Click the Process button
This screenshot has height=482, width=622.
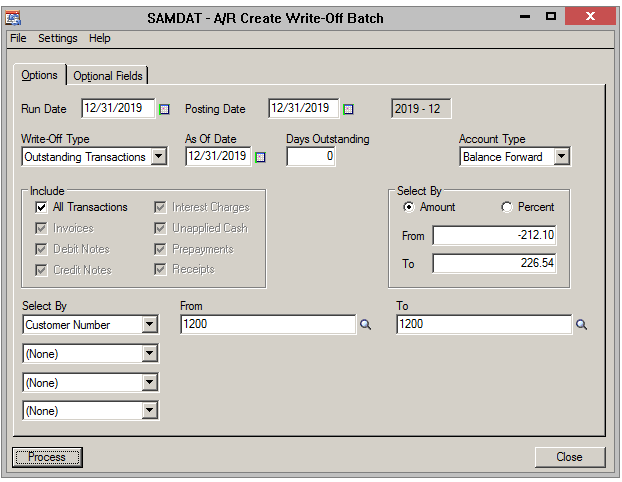click(x=47, y=457)
